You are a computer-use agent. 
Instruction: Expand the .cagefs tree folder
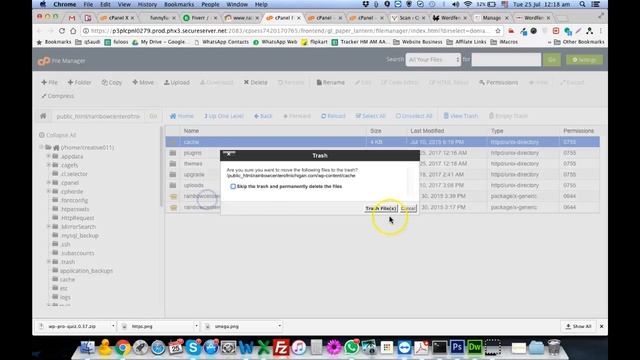tap(49, 165)
